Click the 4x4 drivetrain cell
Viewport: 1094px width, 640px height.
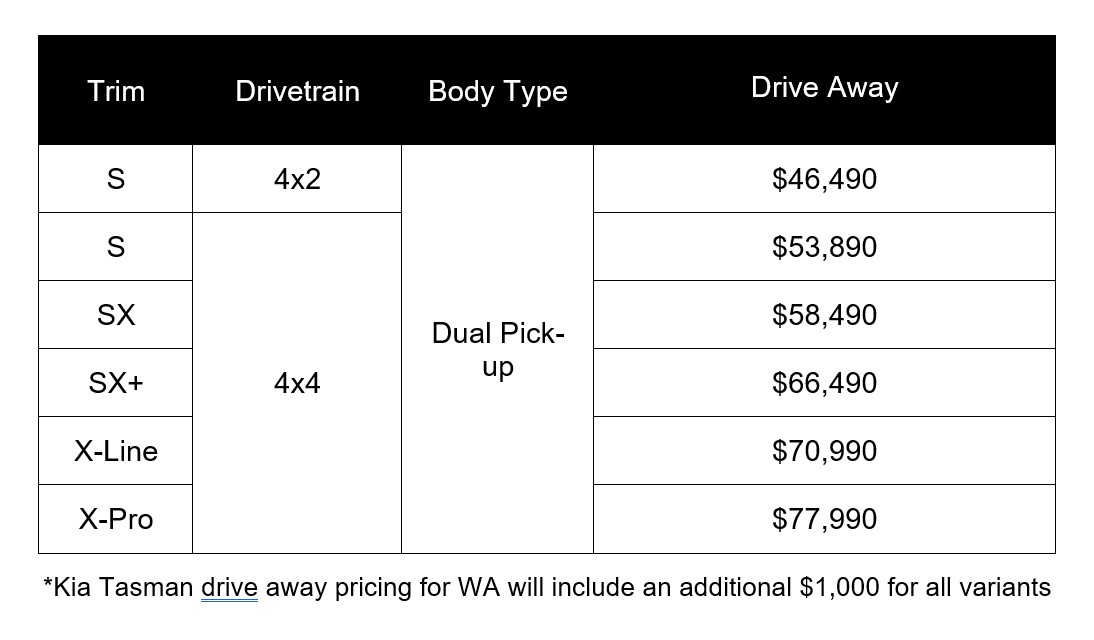click(x=297, y=383)
